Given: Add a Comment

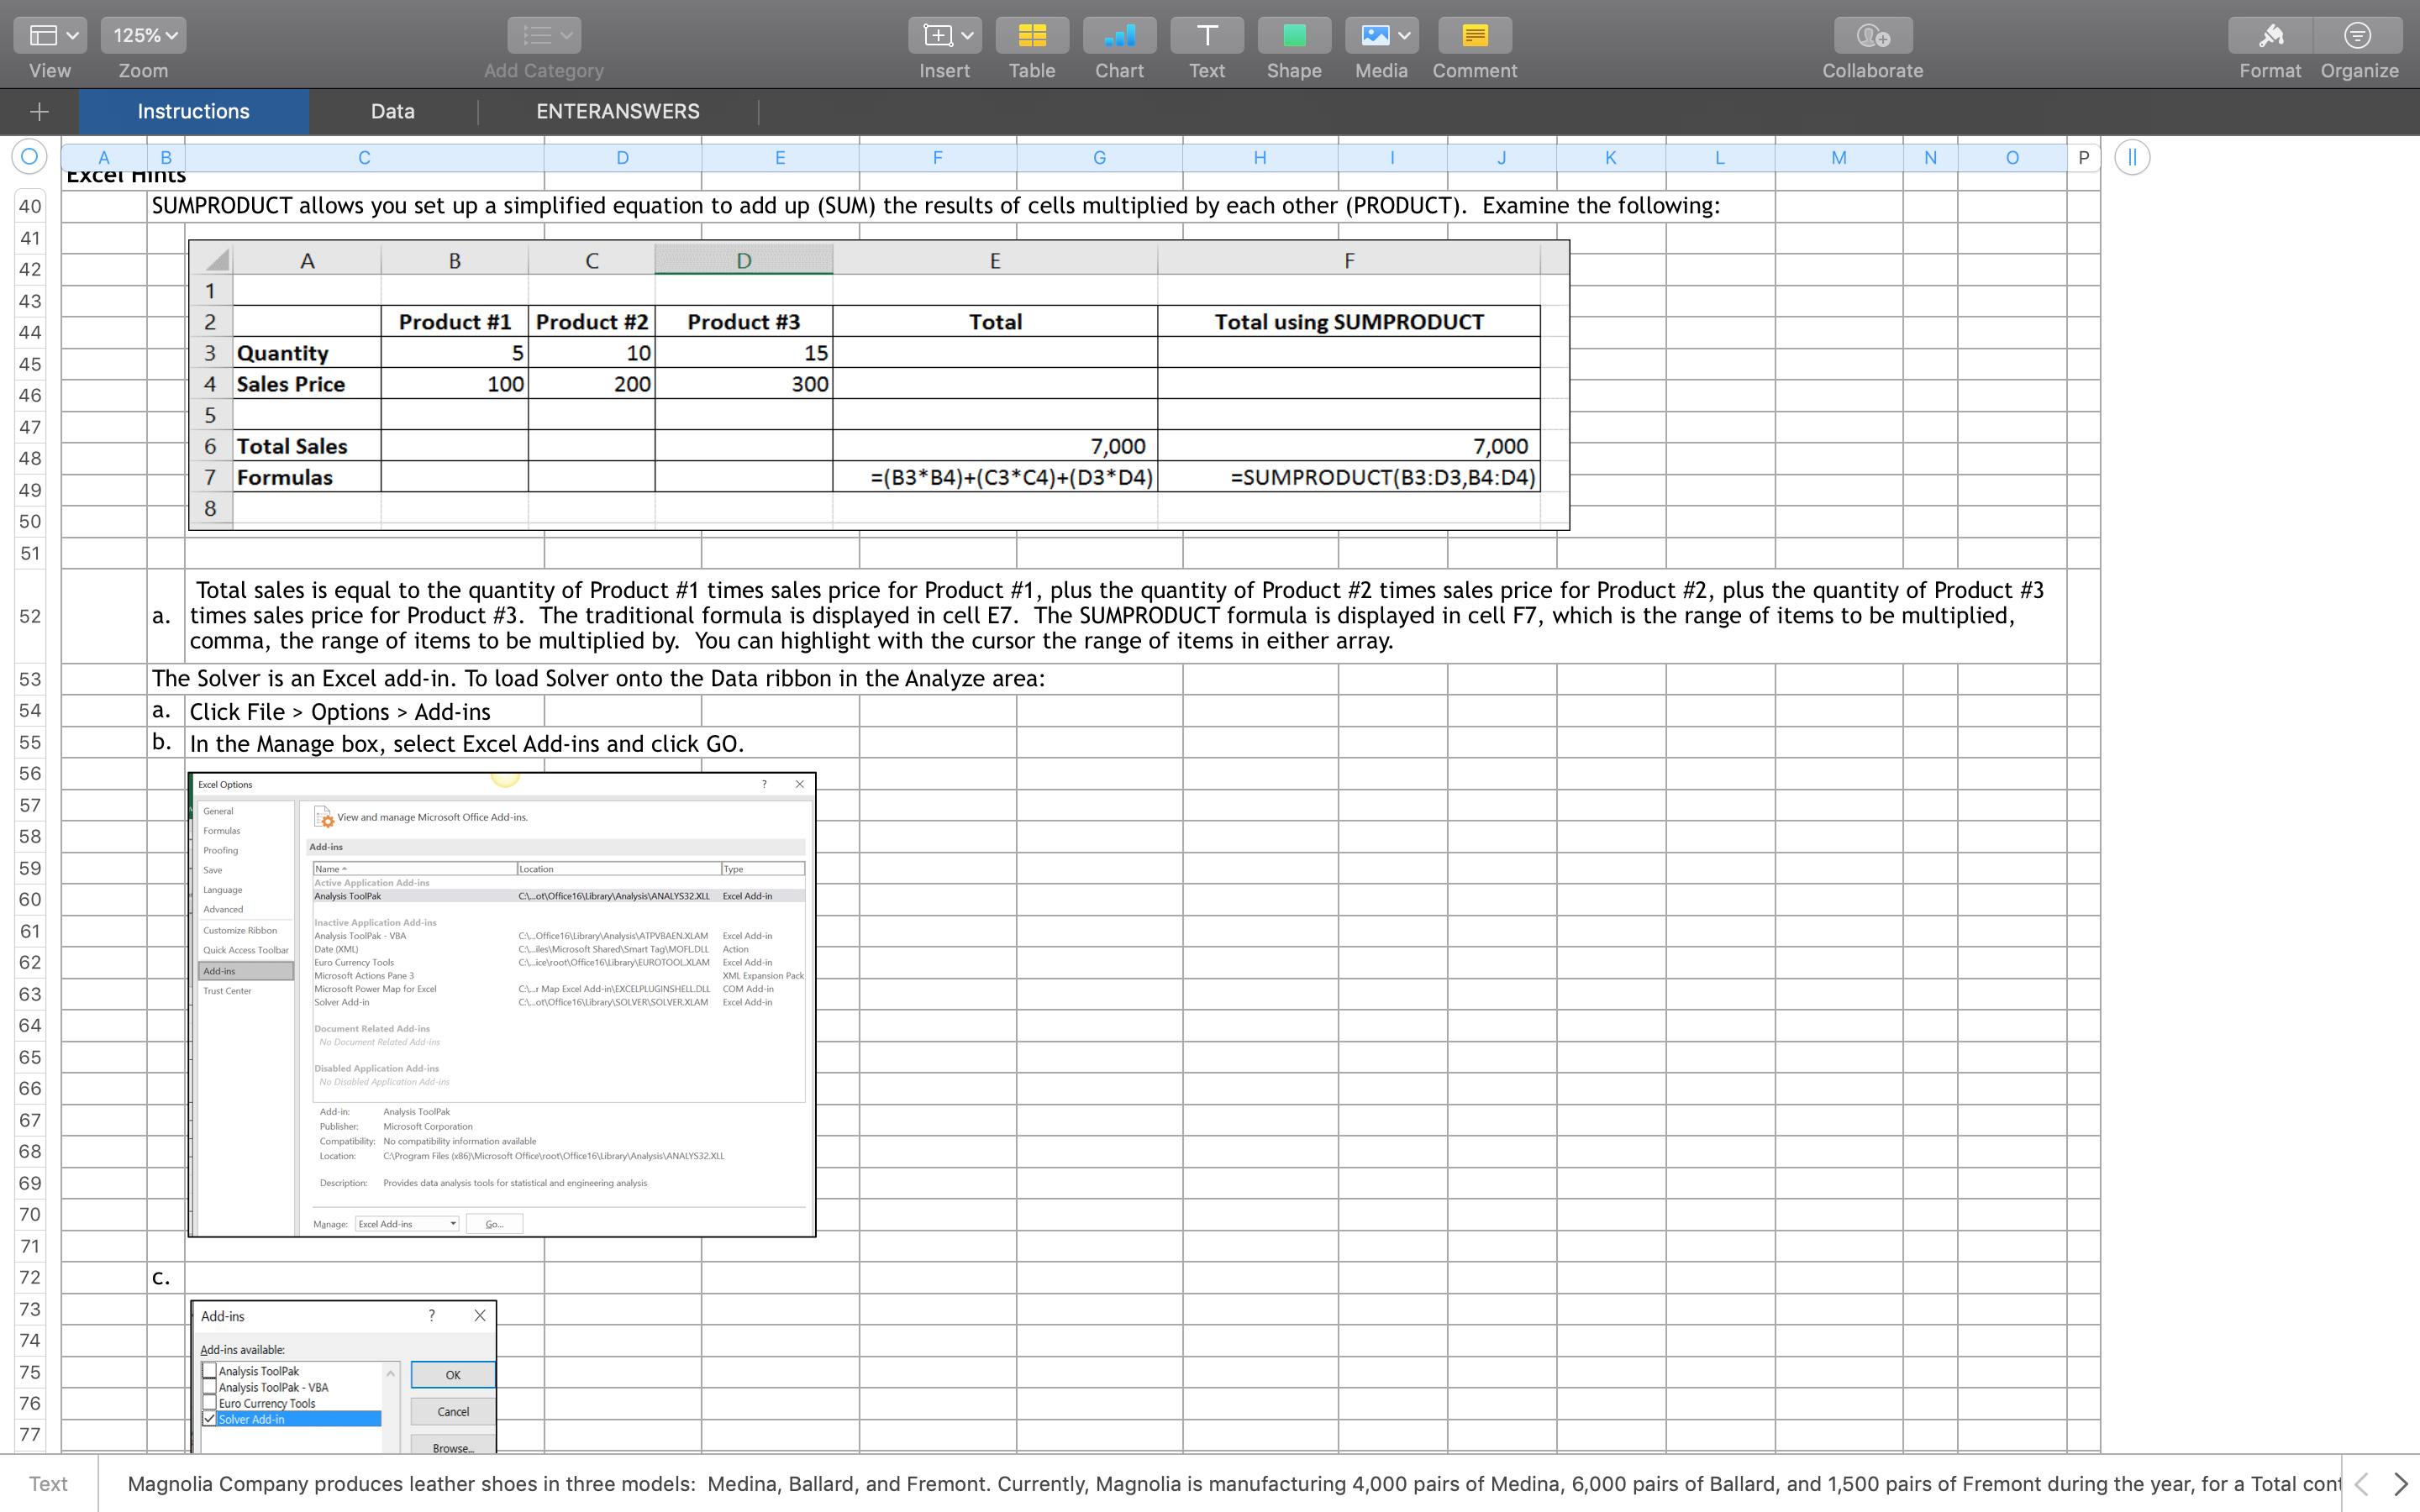Looking at the screenshot, I should (x=1474, y=36).
